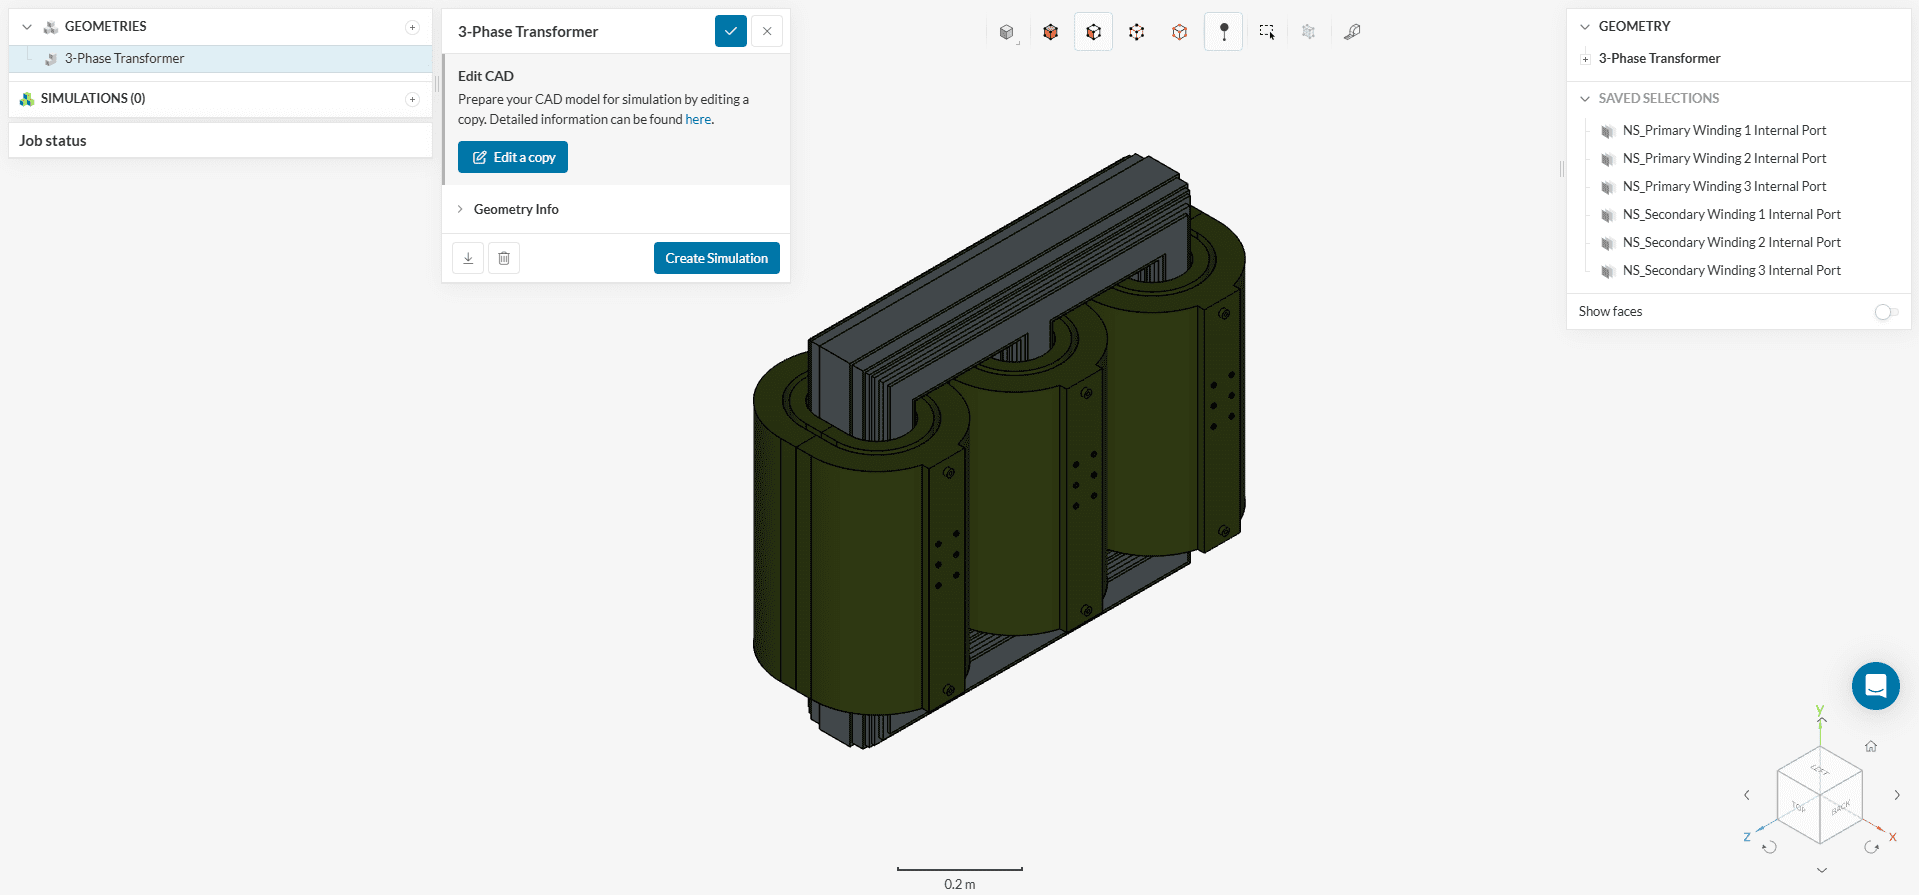Expand the 3-Phase Transformer geometry tree node
The image size is (1919, 895).
point(1585,59)
